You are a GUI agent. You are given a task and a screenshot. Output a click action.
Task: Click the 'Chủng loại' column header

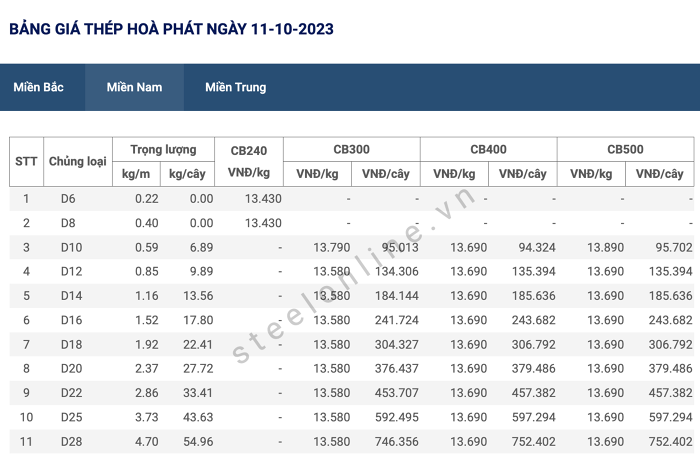point(78,161)
